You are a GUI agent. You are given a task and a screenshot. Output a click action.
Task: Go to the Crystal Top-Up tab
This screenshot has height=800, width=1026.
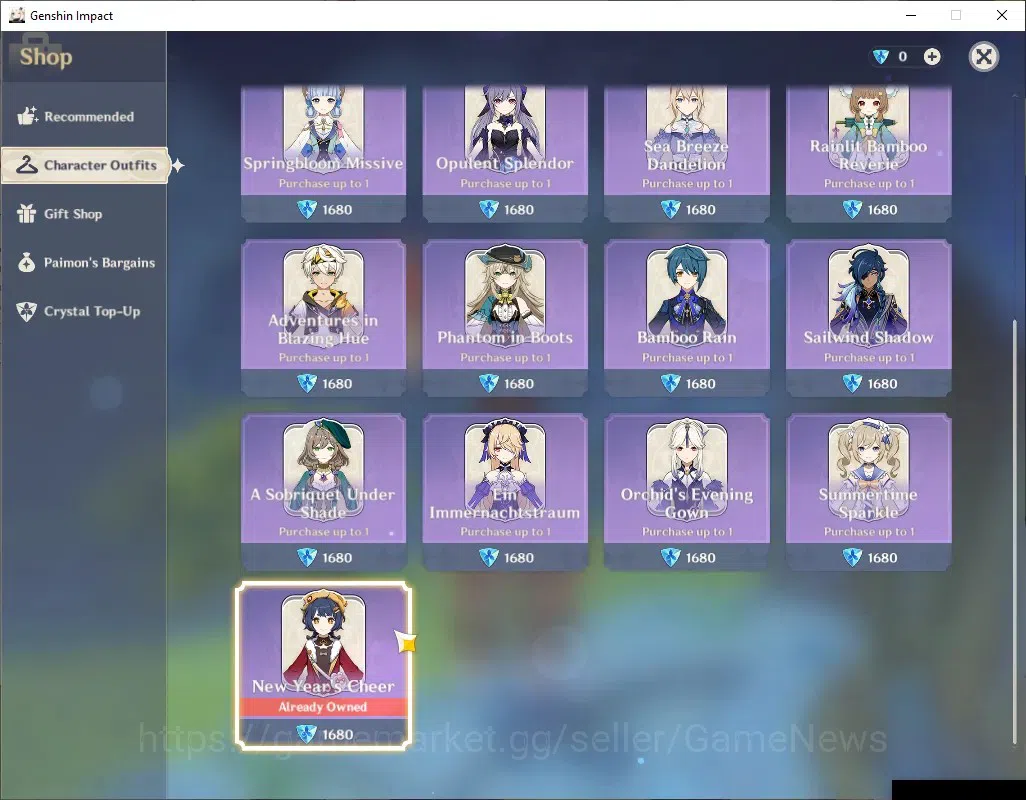pos(84,311)
